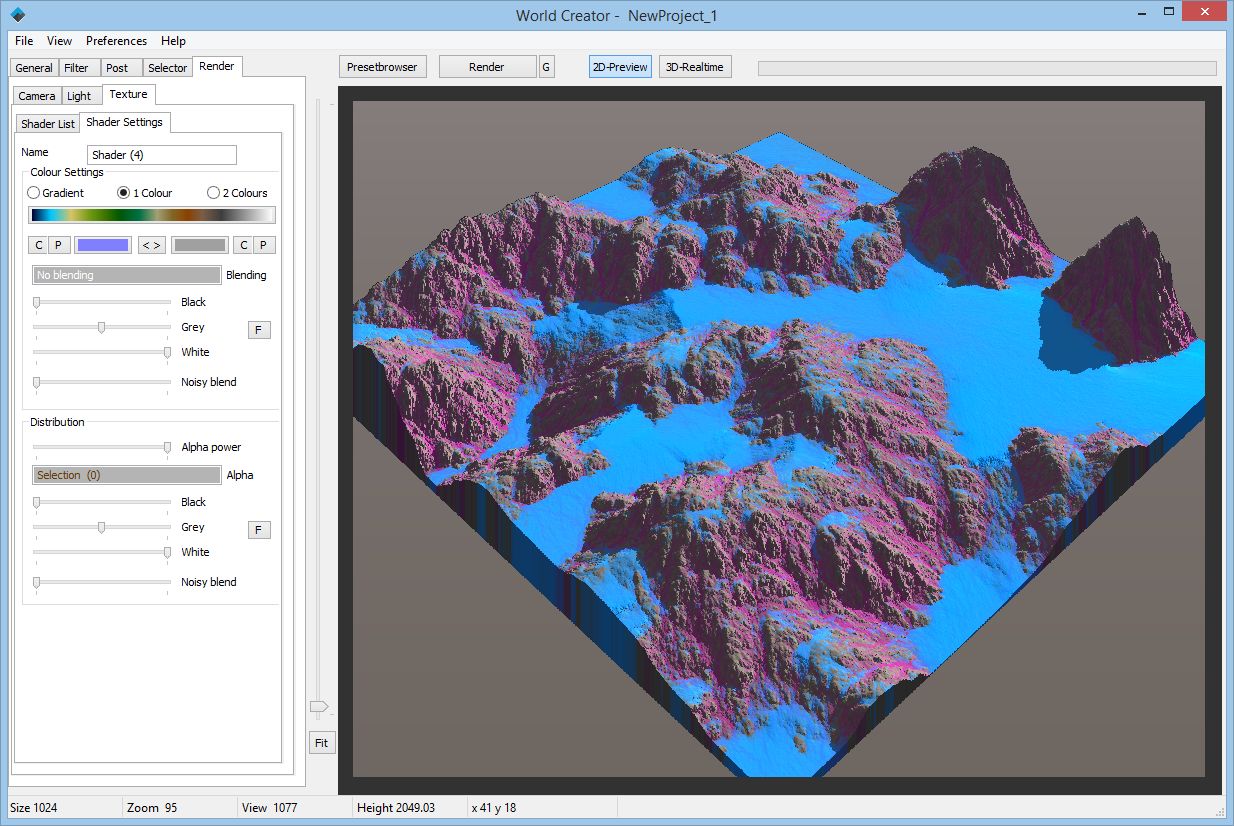1234x826 pixels.
Task: Click the G button beside Render
Action: point(546,66)
